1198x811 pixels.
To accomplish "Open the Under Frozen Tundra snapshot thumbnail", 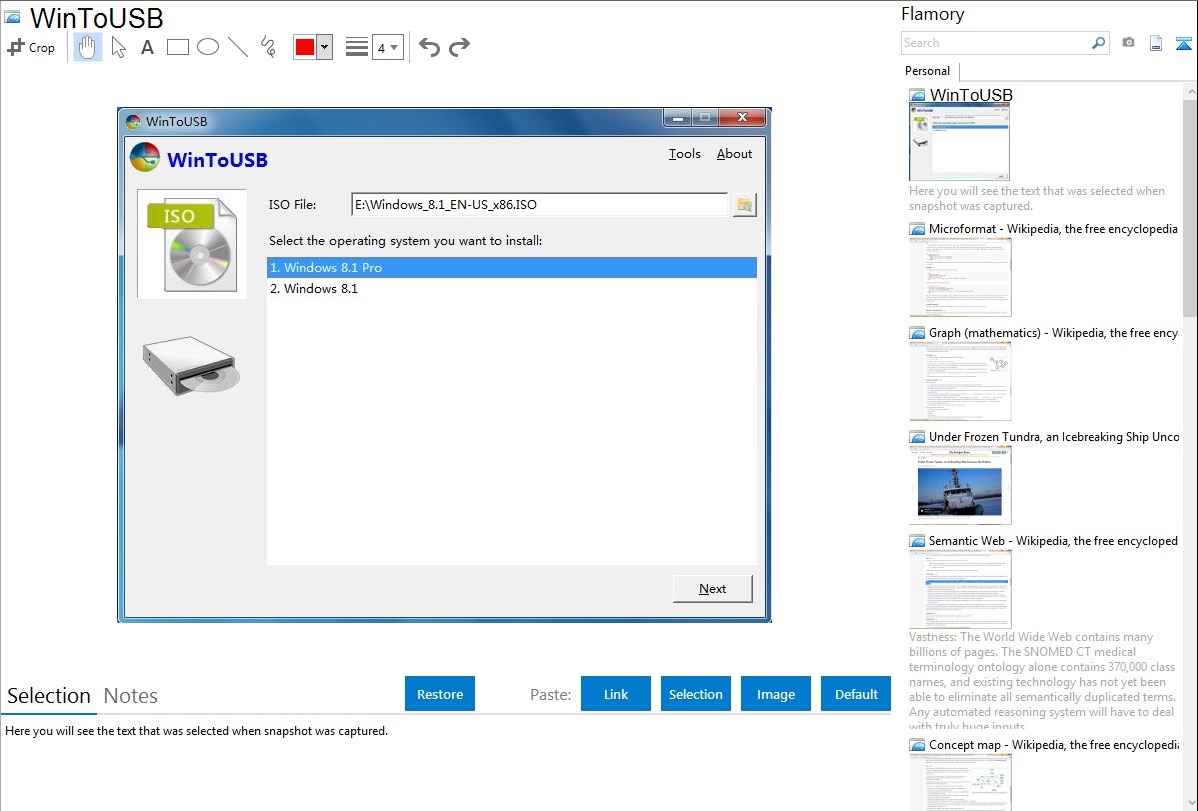I will pos(960,485).
